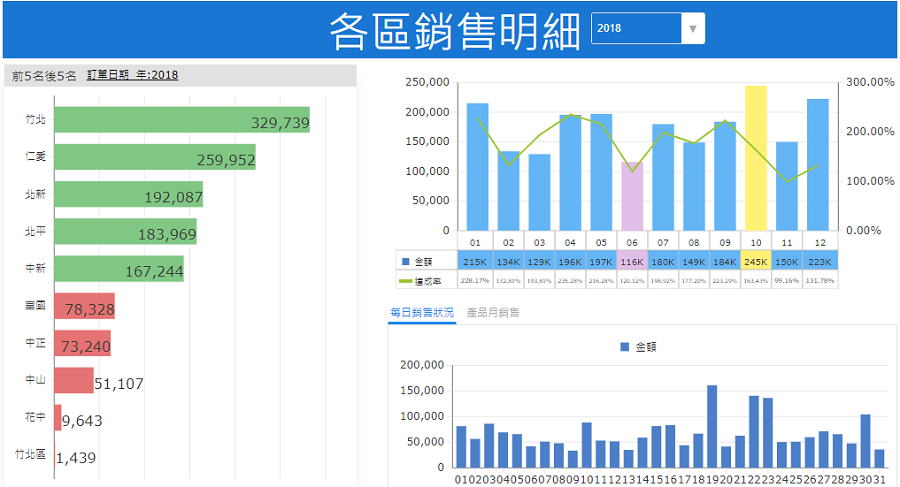Select the 竹北 bar showing 329,739
900x487 pixels.
182,119
